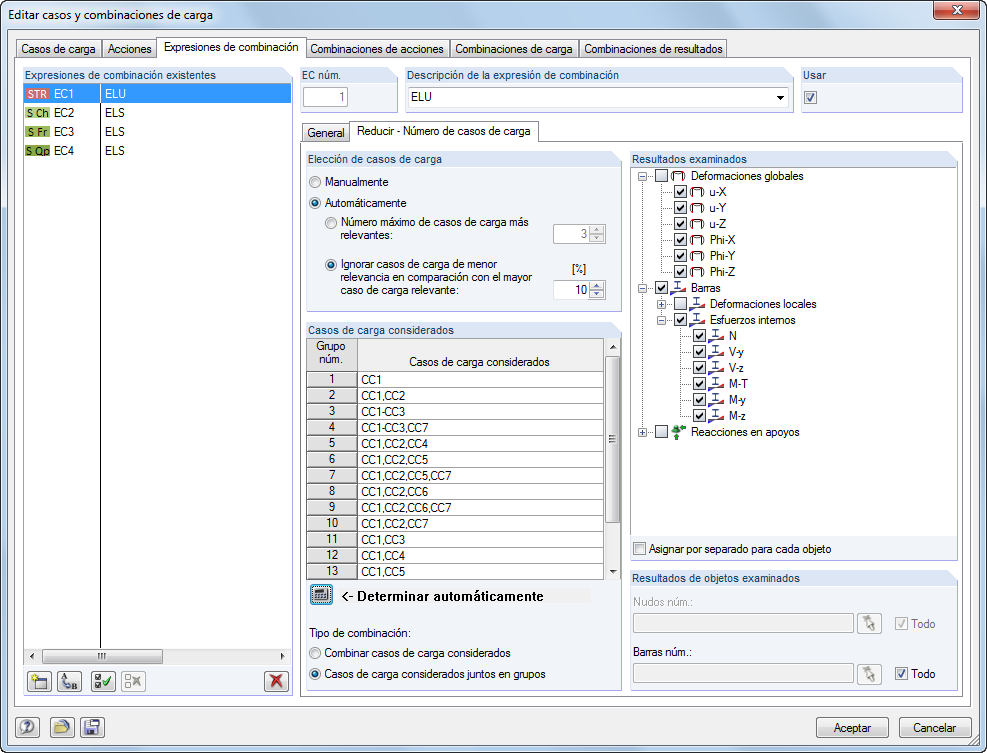Uncheck the V-z checkbox
The height and width of the screenshot is (753, 987).
699,368
